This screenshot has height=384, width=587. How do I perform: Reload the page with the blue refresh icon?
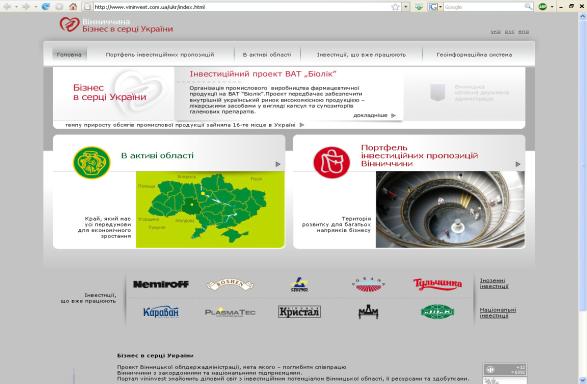[x=46, y=7]
